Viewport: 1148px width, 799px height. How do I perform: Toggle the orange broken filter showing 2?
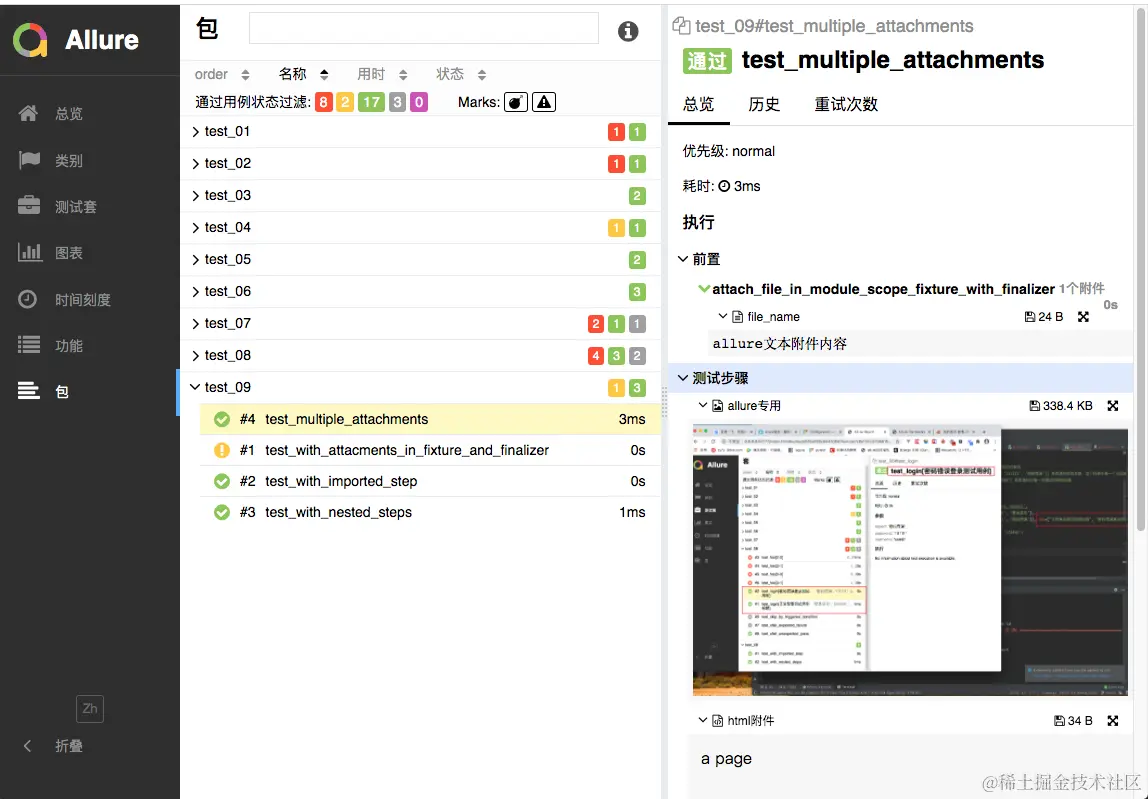pyautogui.click(x=345, y=103)
